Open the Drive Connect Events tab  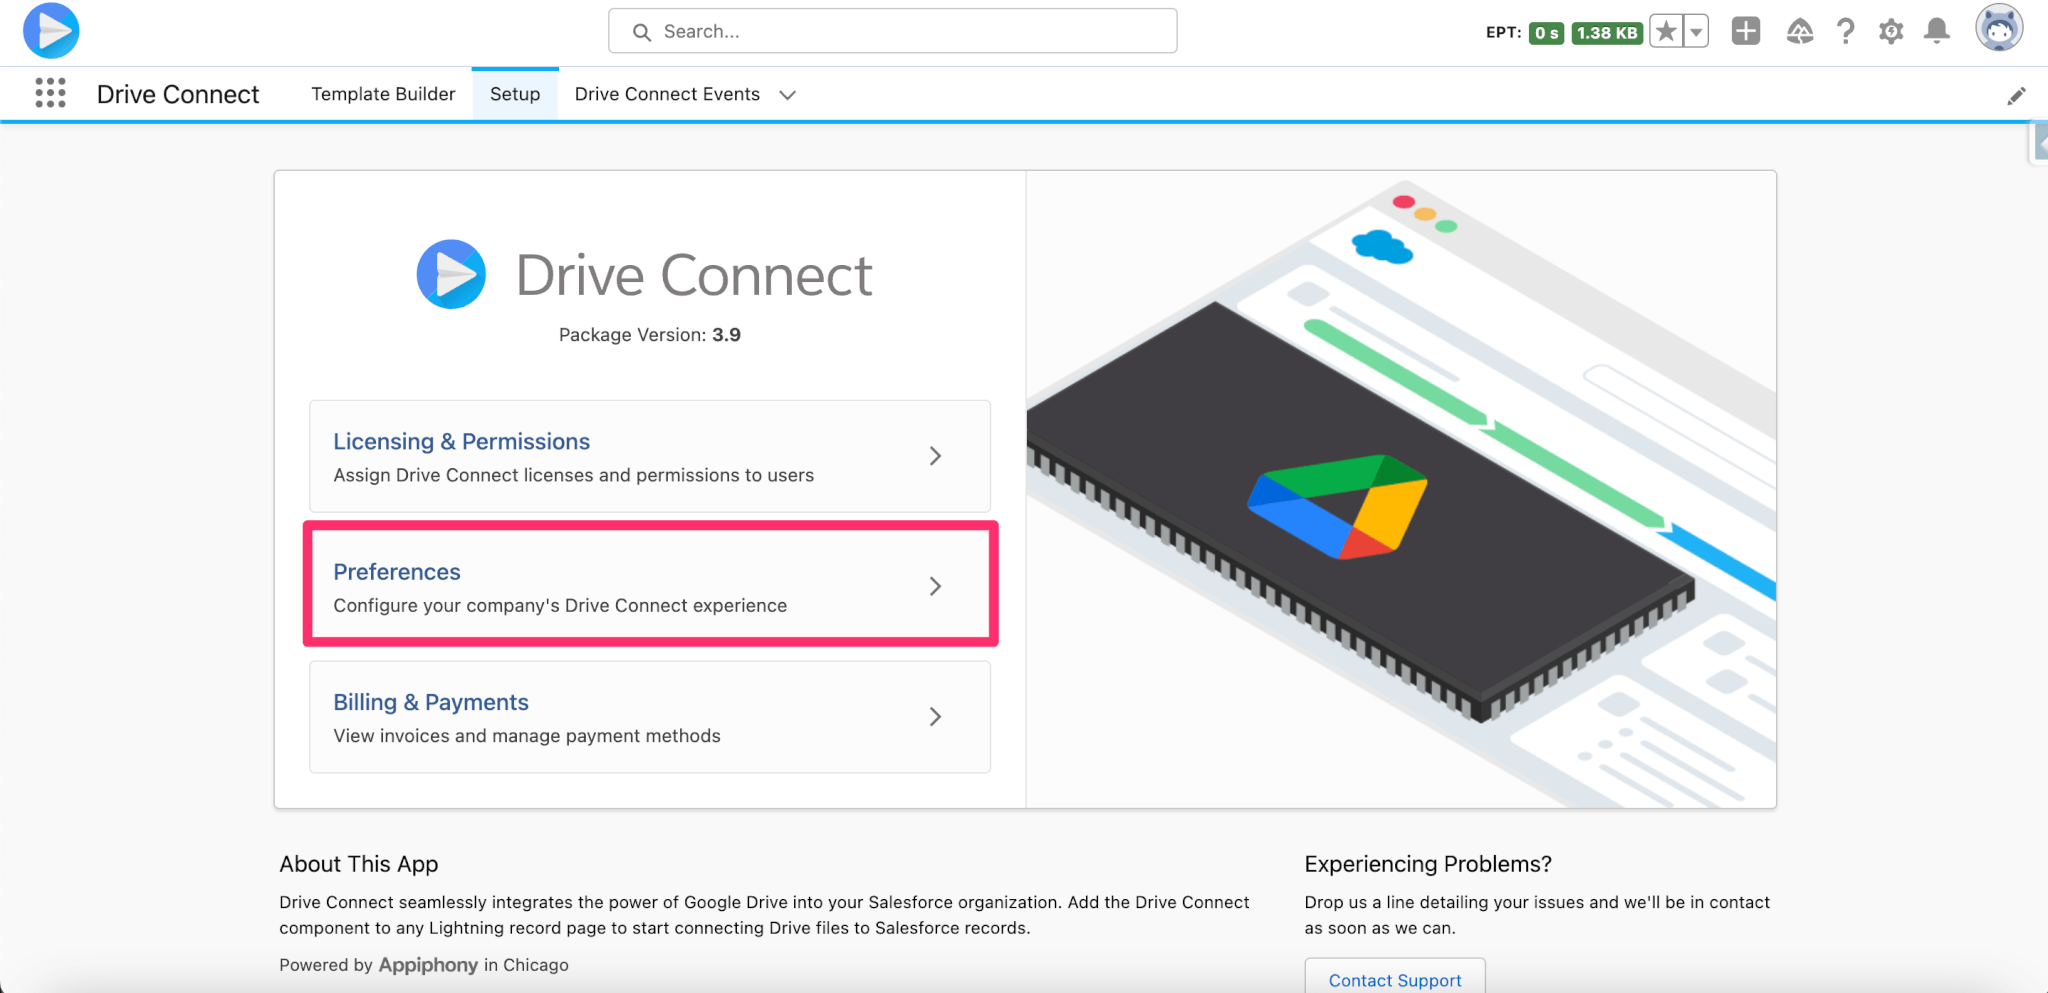667,94
